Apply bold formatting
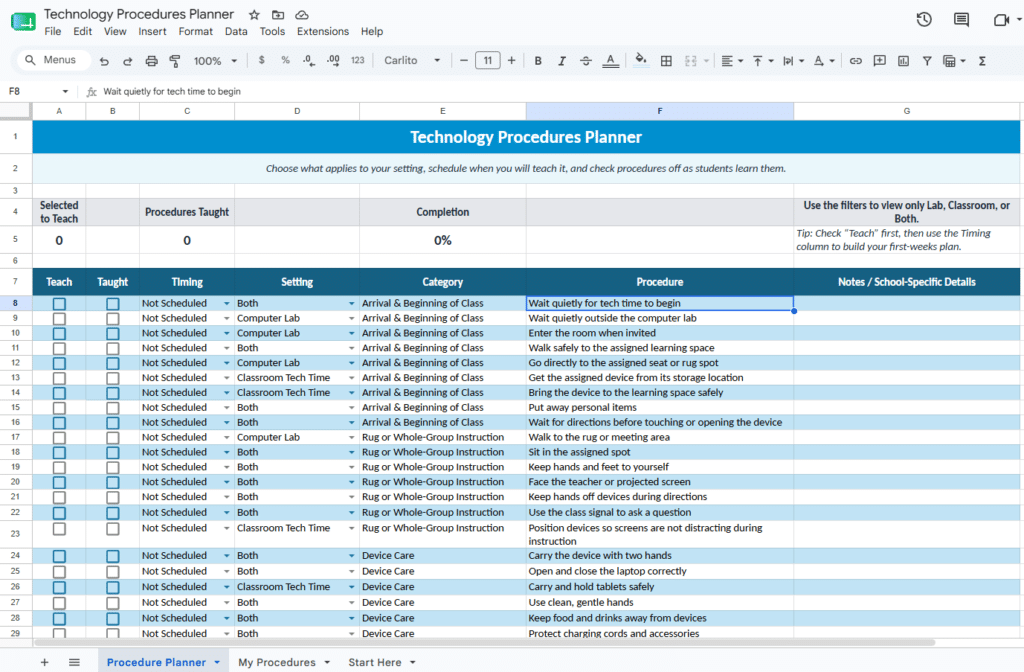This screenshot has width=1024, height=672. pyautogui.click(x=537, y=61)
